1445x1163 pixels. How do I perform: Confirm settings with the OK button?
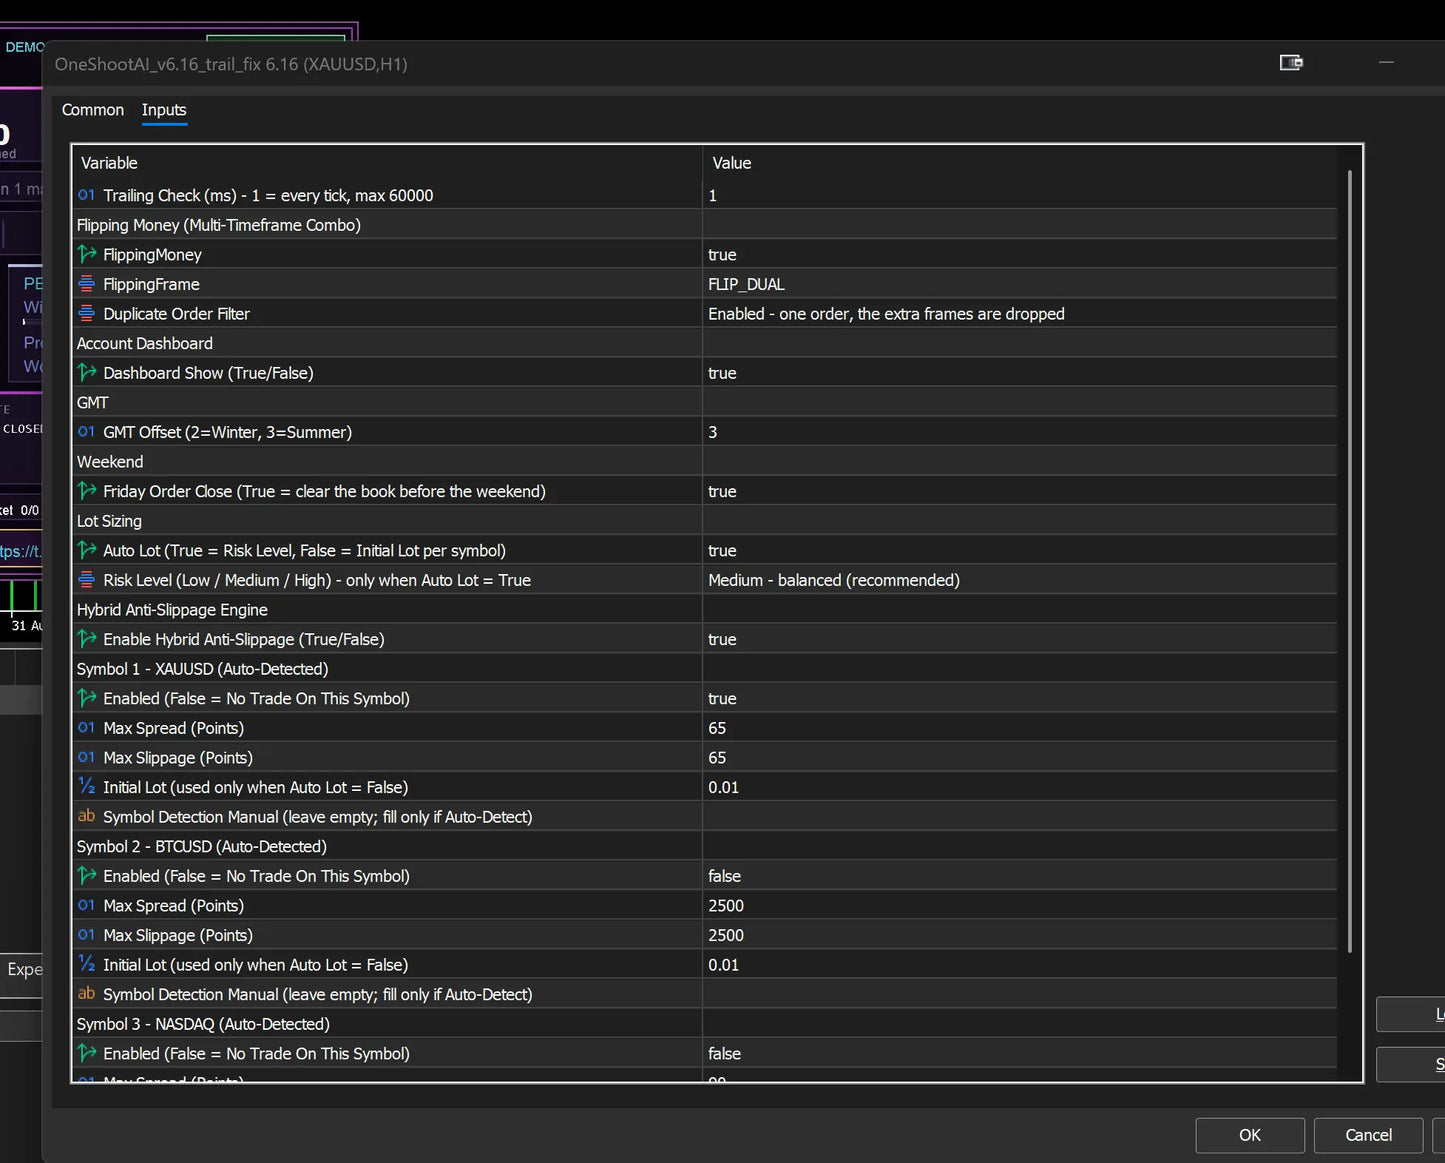point(1250,1135)
